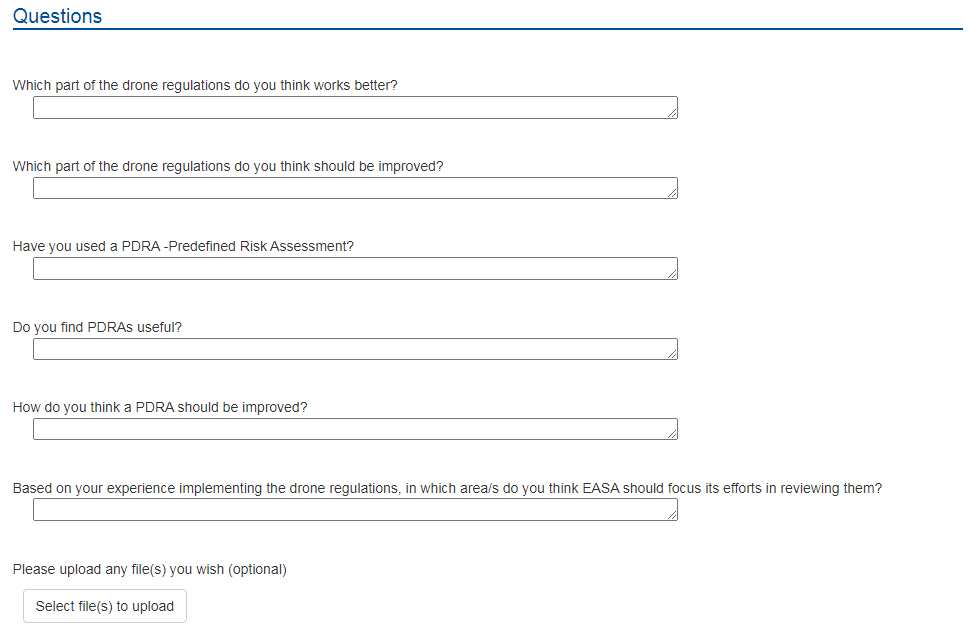Click the 'should be improved' regulations answer field
Viewport: 969px width, 640px height.
point(355,188)
